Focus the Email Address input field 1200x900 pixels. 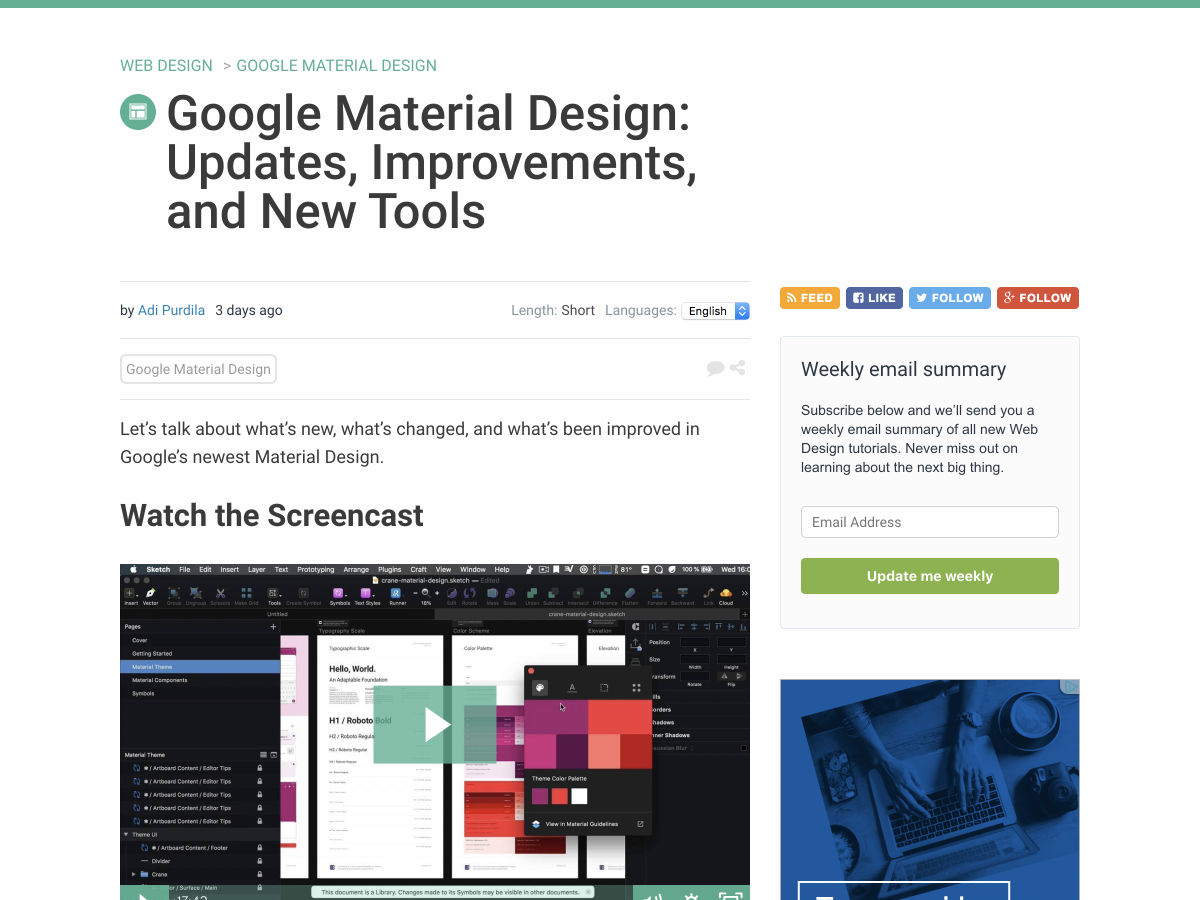click(930, 522)
